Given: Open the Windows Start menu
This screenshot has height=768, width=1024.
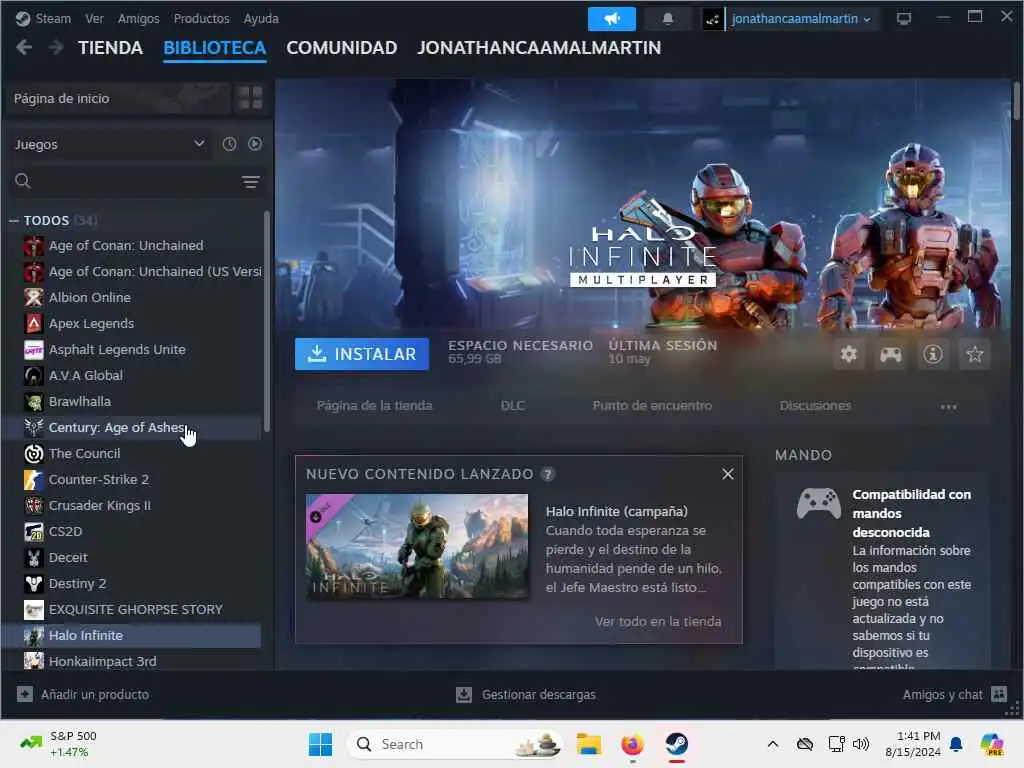Looking at the screenshot, I should point(320,744).
